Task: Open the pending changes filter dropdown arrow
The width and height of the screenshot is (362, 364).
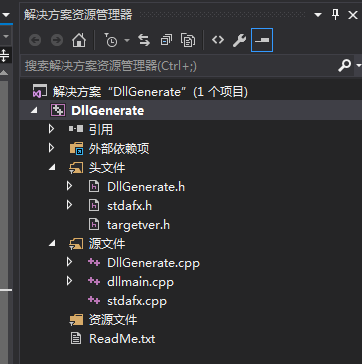Action: click(127, 41)
